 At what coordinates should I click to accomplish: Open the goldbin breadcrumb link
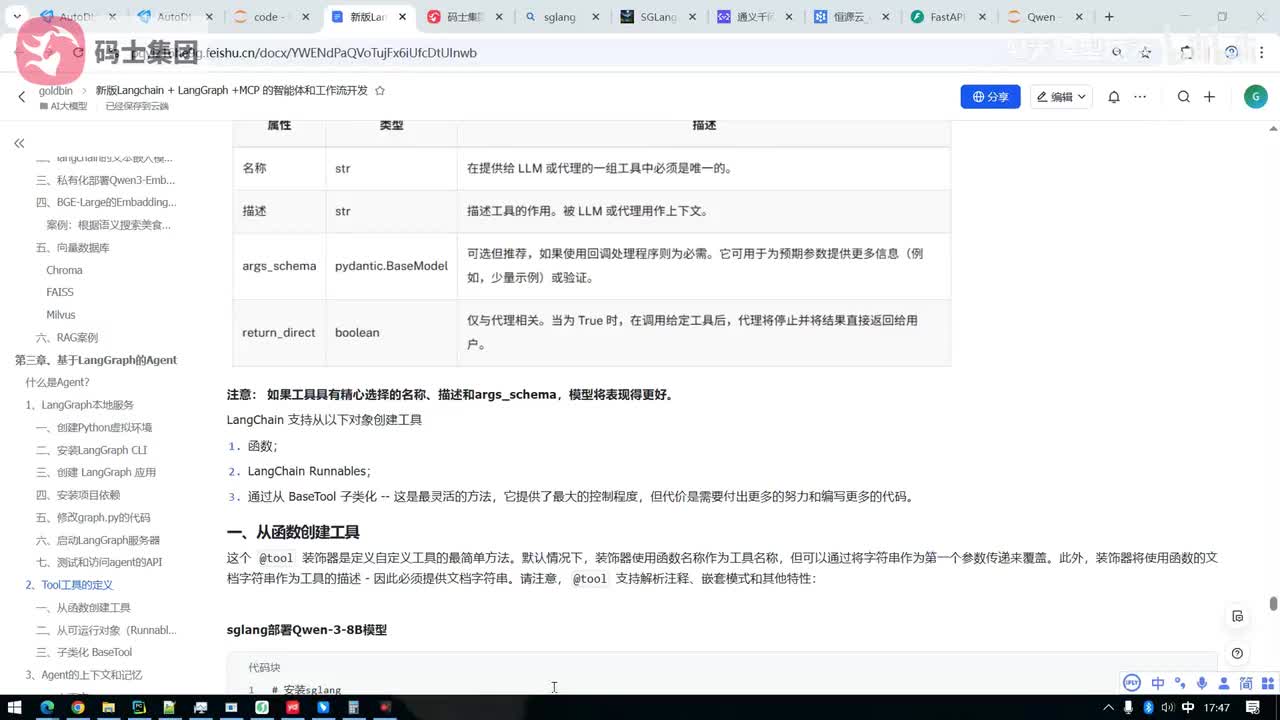[x=56, y=90]
